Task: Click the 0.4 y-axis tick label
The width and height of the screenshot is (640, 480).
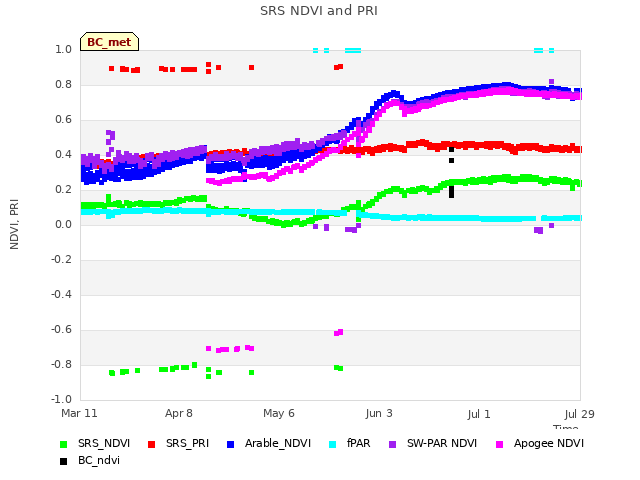Action: point(63,155)
